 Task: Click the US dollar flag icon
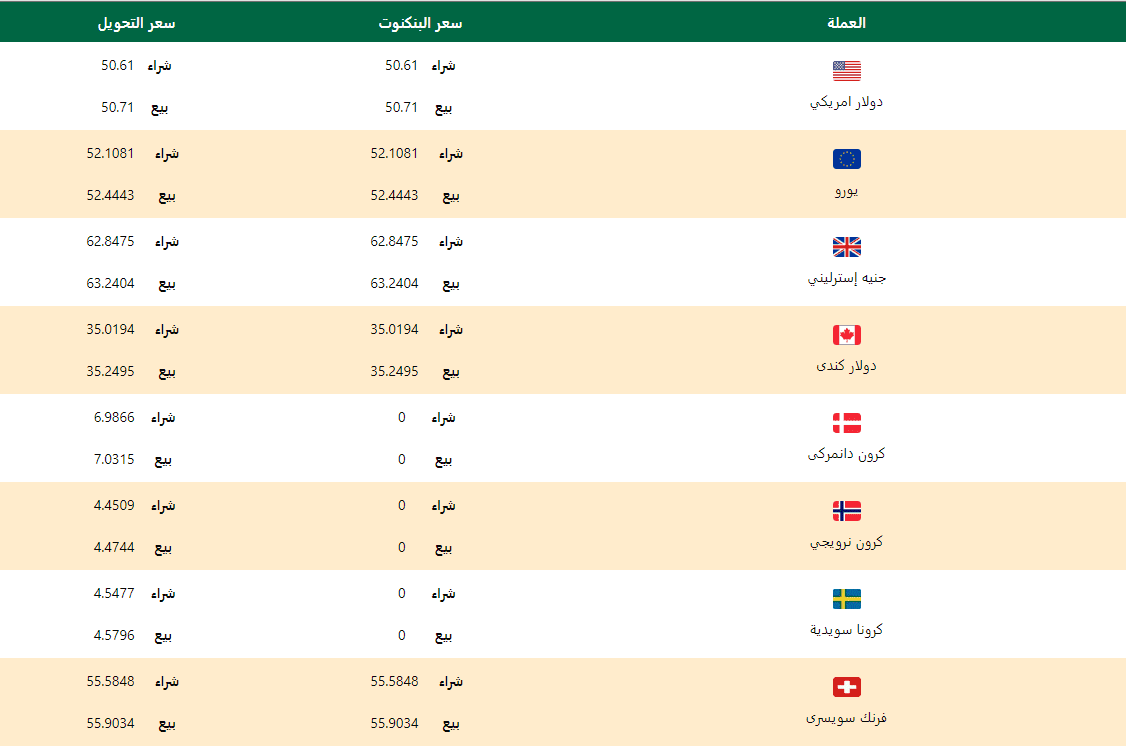846,71
